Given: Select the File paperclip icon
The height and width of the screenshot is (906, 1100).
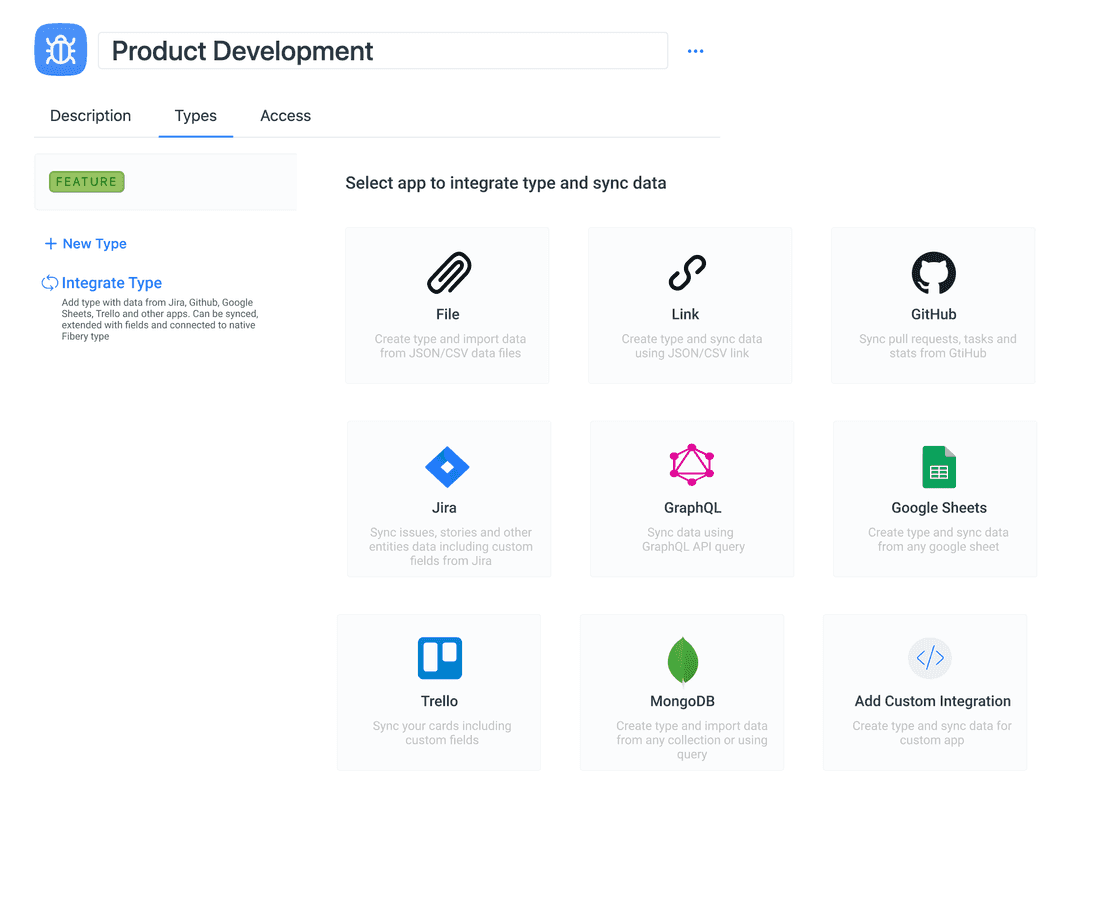Looking at the screenshot, I should pos(448,273).
